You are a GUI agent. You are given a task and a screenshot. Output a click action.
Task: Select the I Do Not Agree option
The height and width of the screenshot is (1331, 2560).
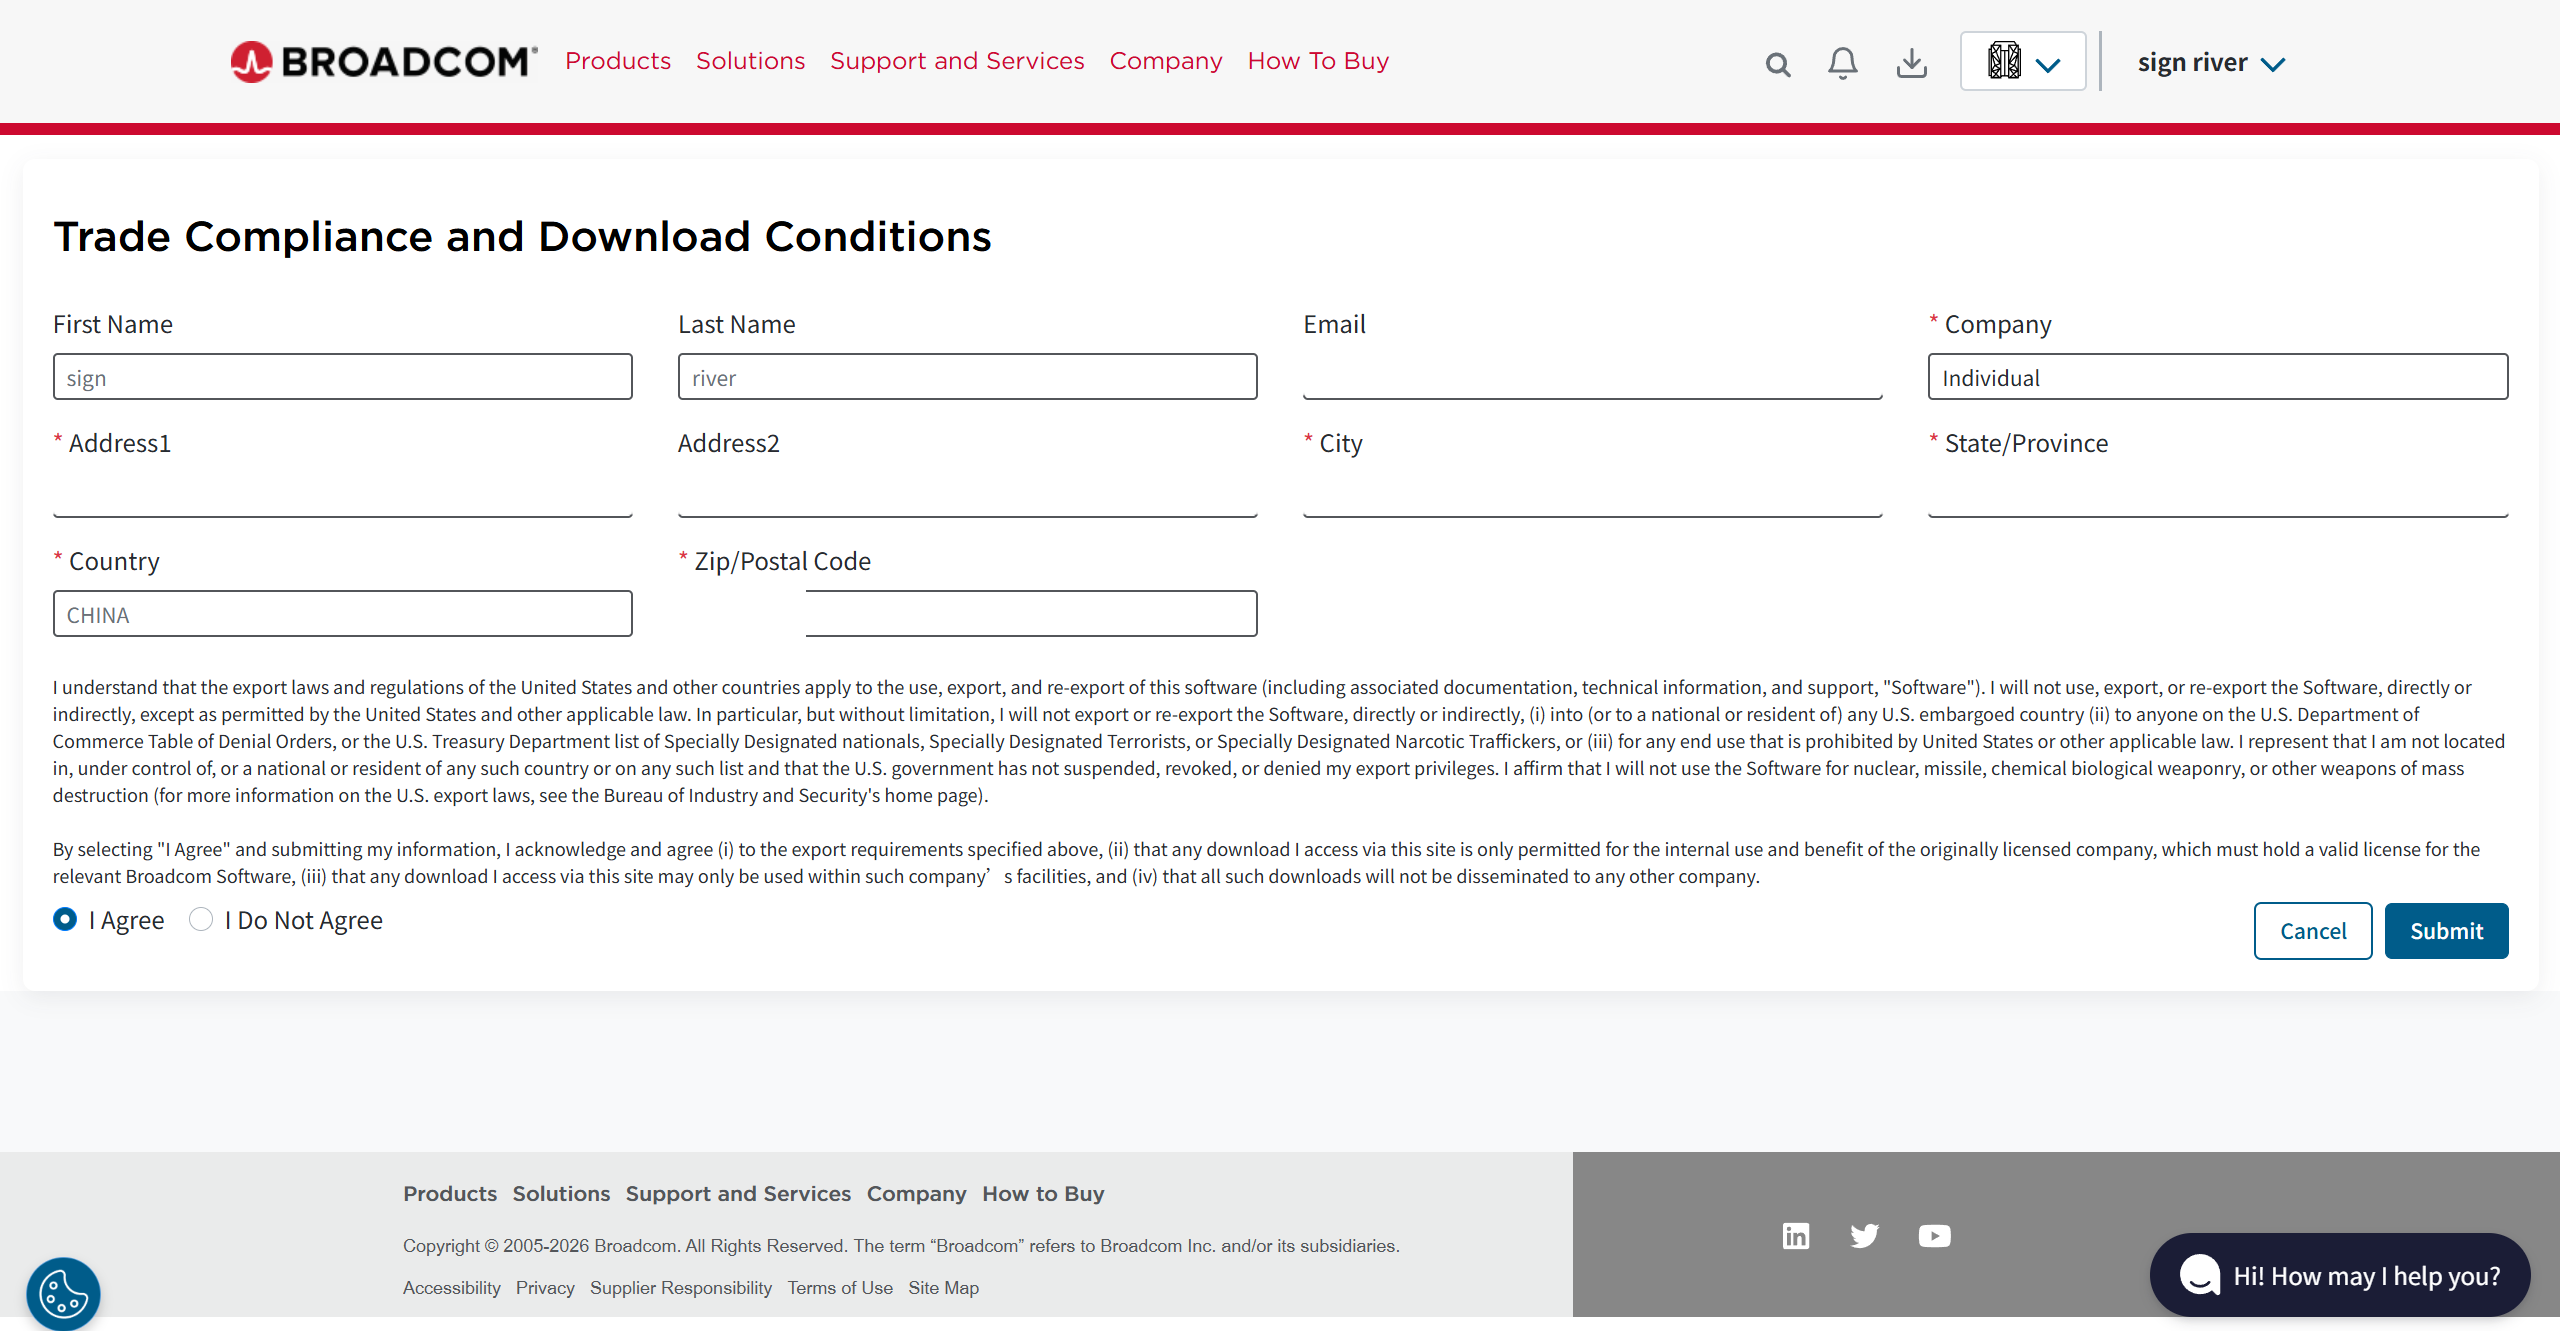click(x=201, y=920)
